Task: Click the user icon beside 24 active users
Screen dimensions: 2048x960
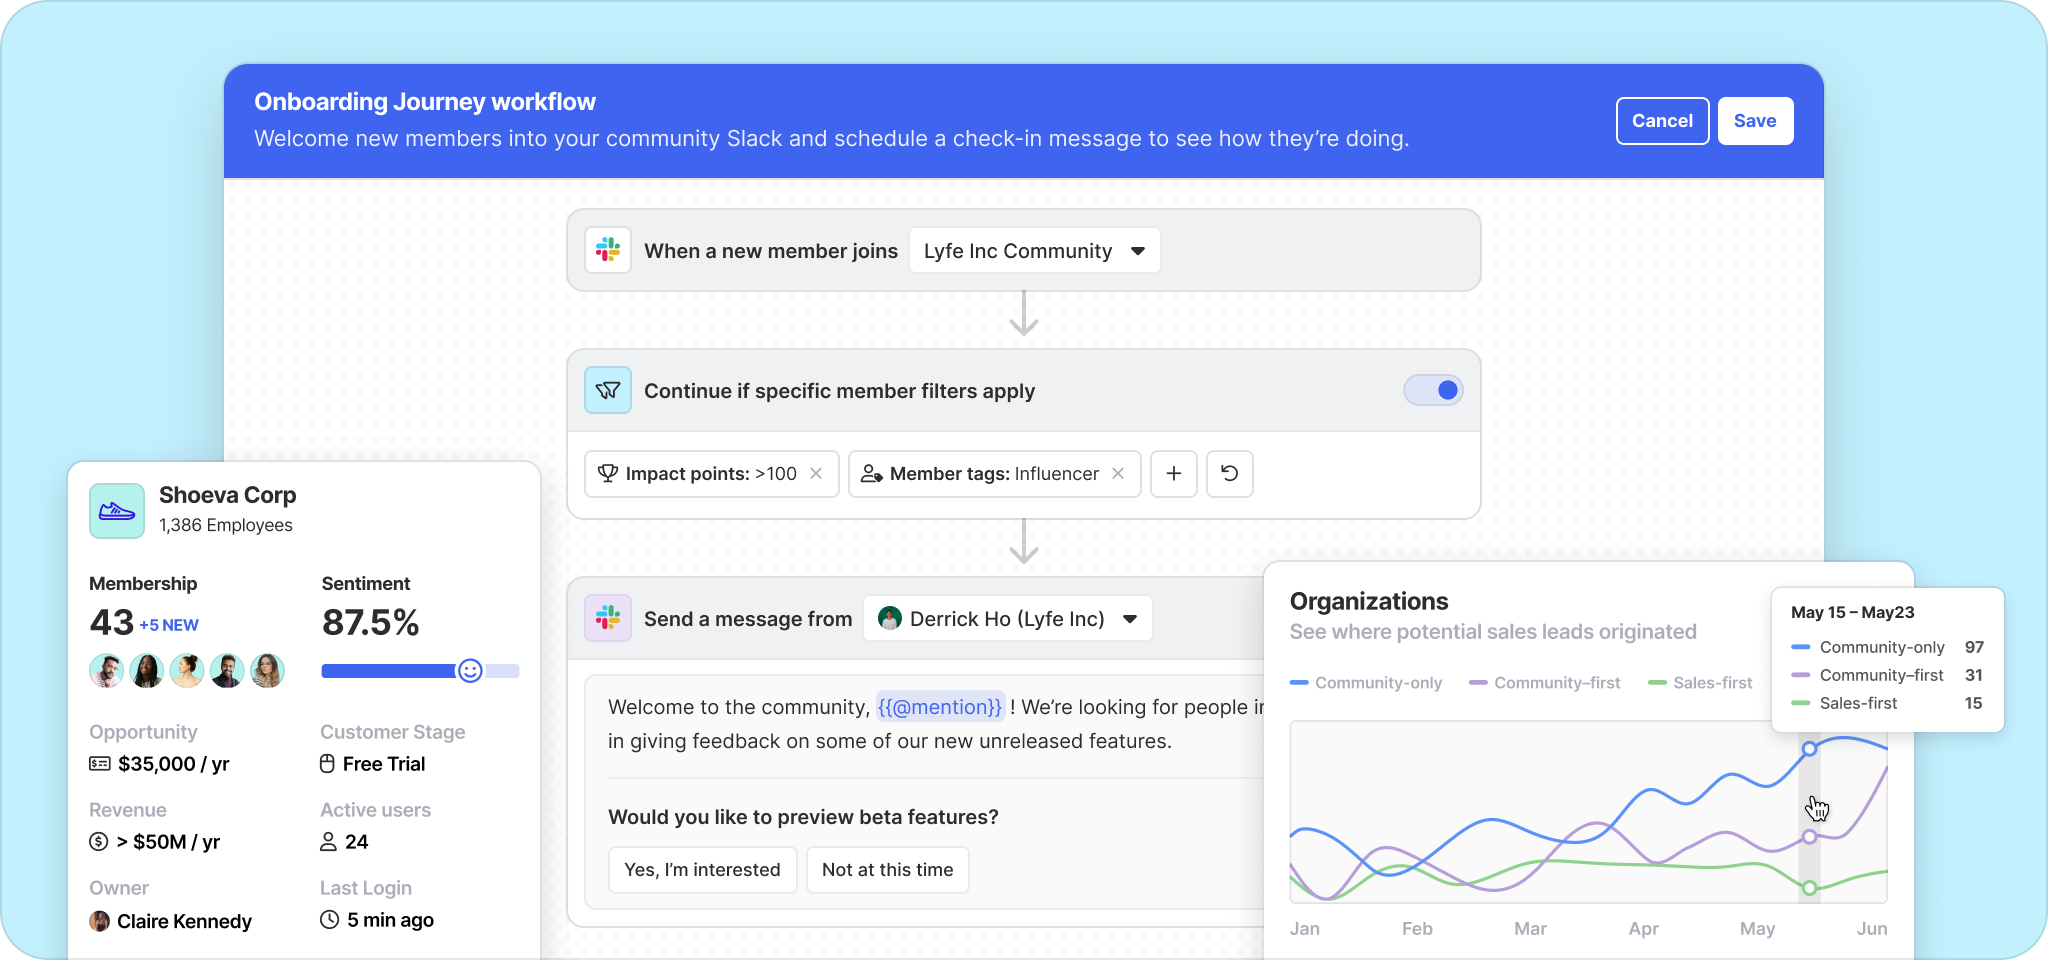Action: (x=328, y=842)
